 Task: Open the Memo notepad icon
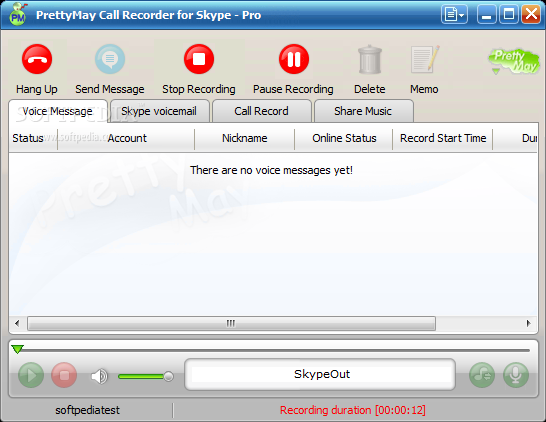[x=424, y=59]
